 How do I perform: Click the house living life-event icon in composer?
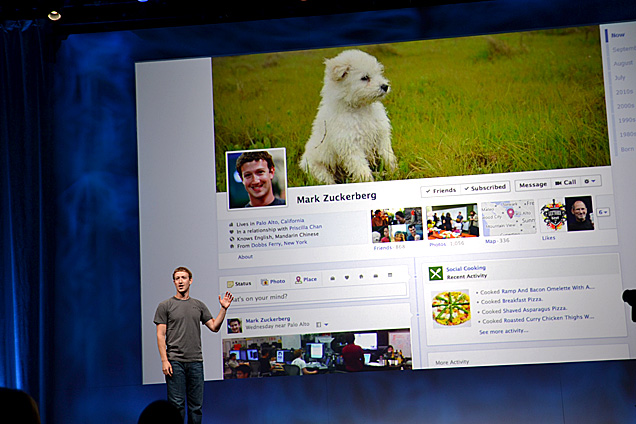(361, 277)
